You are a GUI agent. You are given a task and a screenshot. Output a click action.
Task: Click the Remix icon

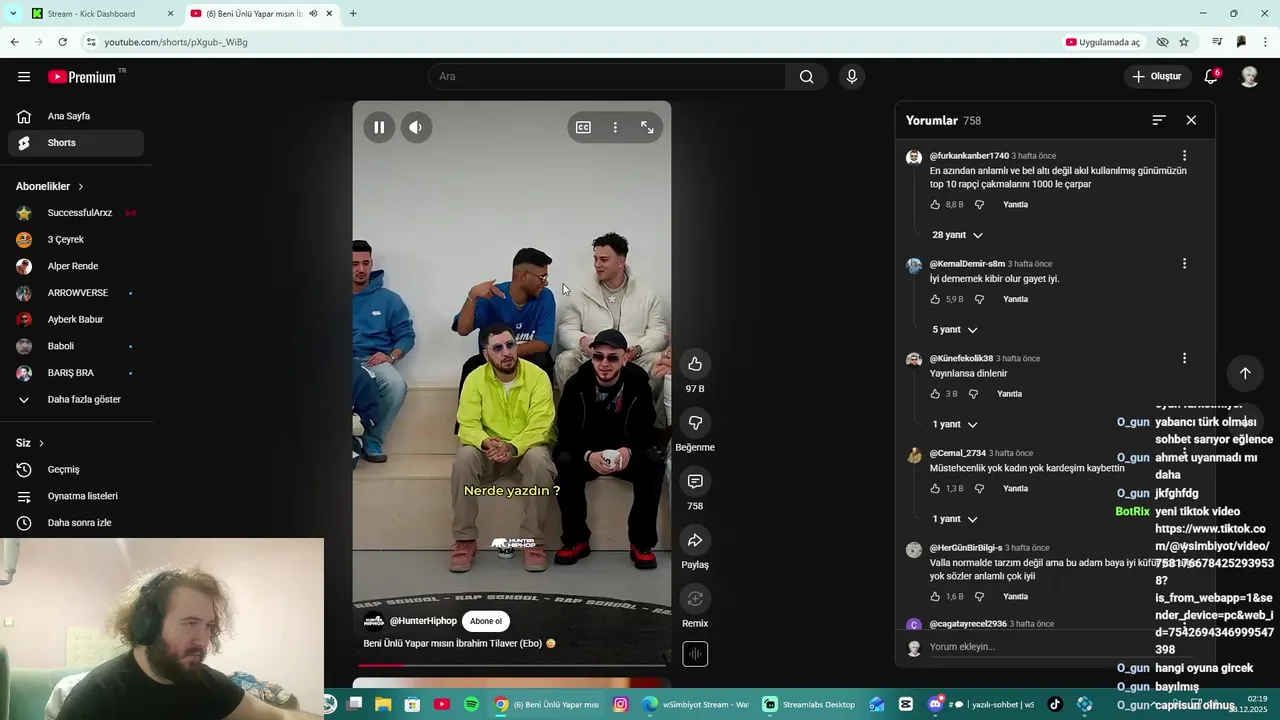click(x=695, y=598)
